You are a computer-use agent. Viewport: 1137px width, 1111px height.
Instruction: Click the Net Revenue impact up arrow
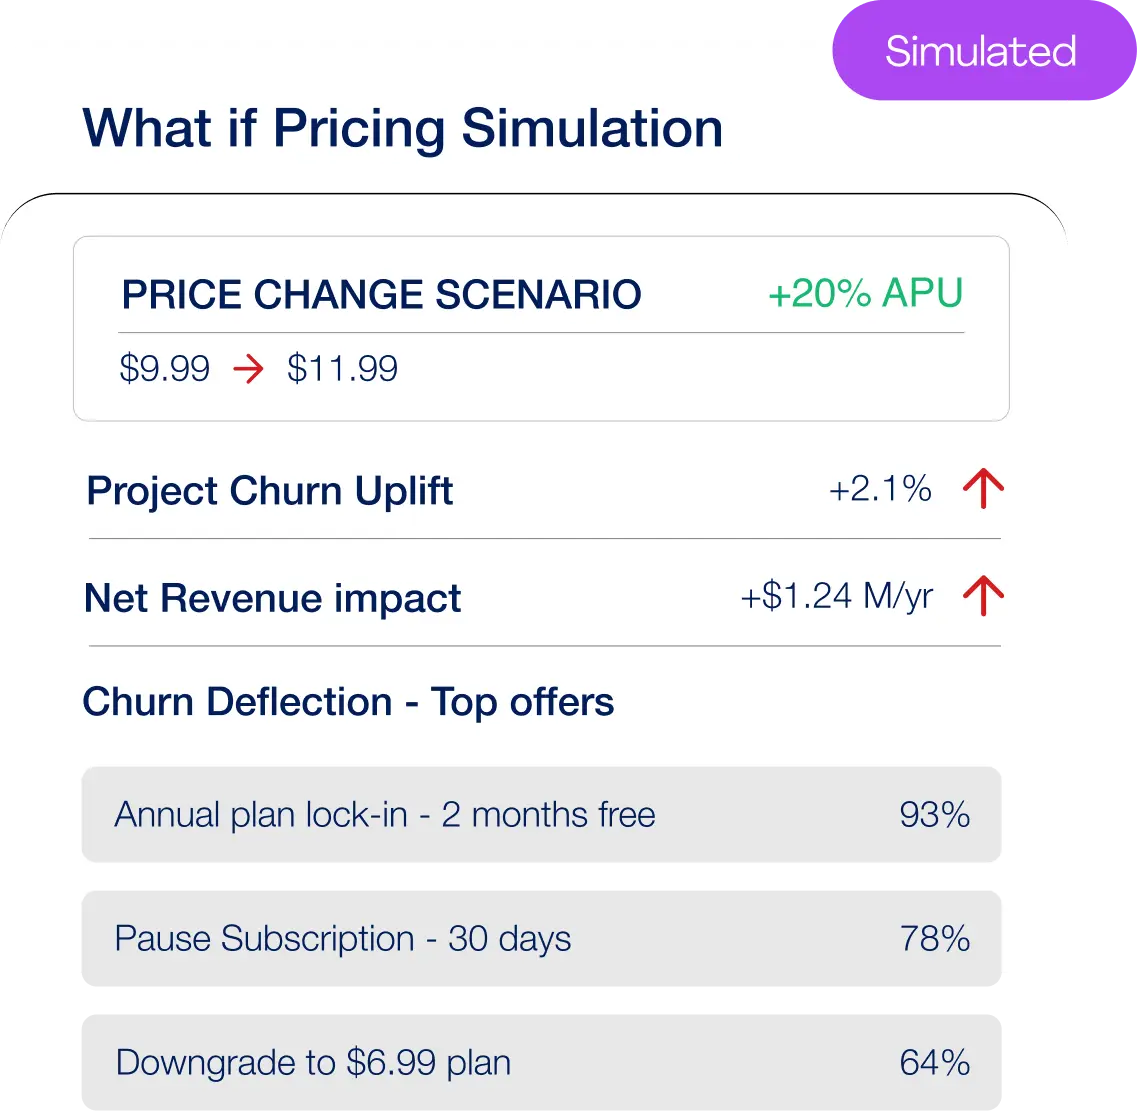point(983,597)
